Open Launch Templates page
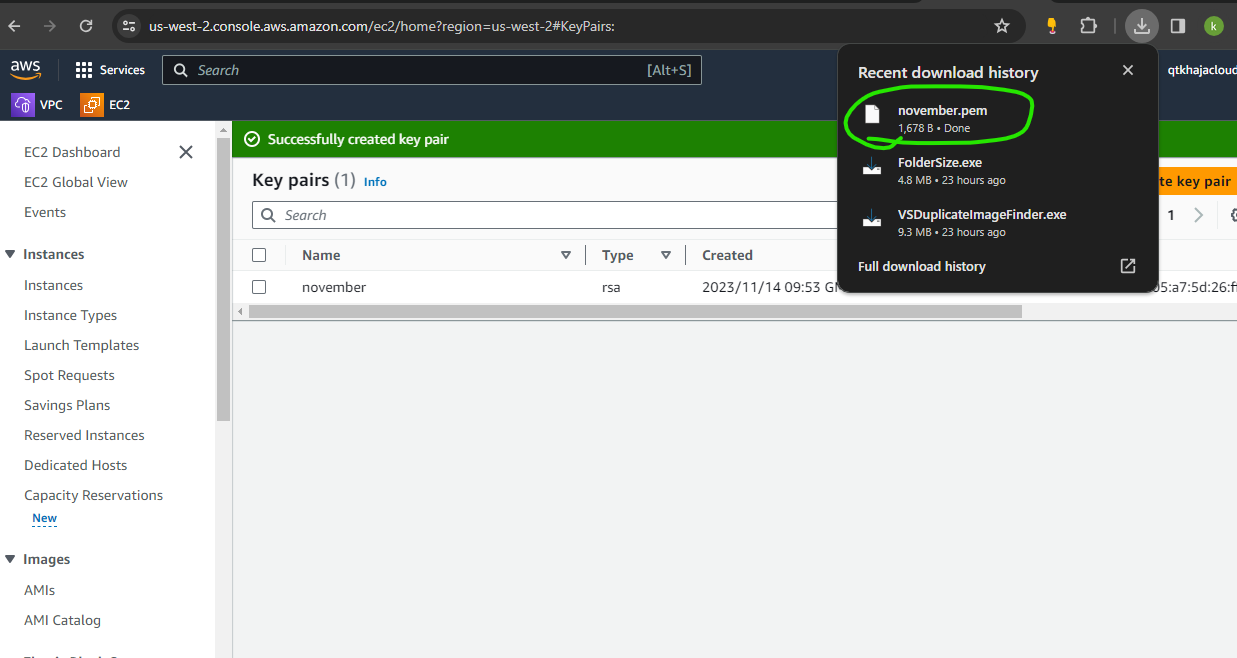This screenshot has width=1237, height=658. [81, 345]
